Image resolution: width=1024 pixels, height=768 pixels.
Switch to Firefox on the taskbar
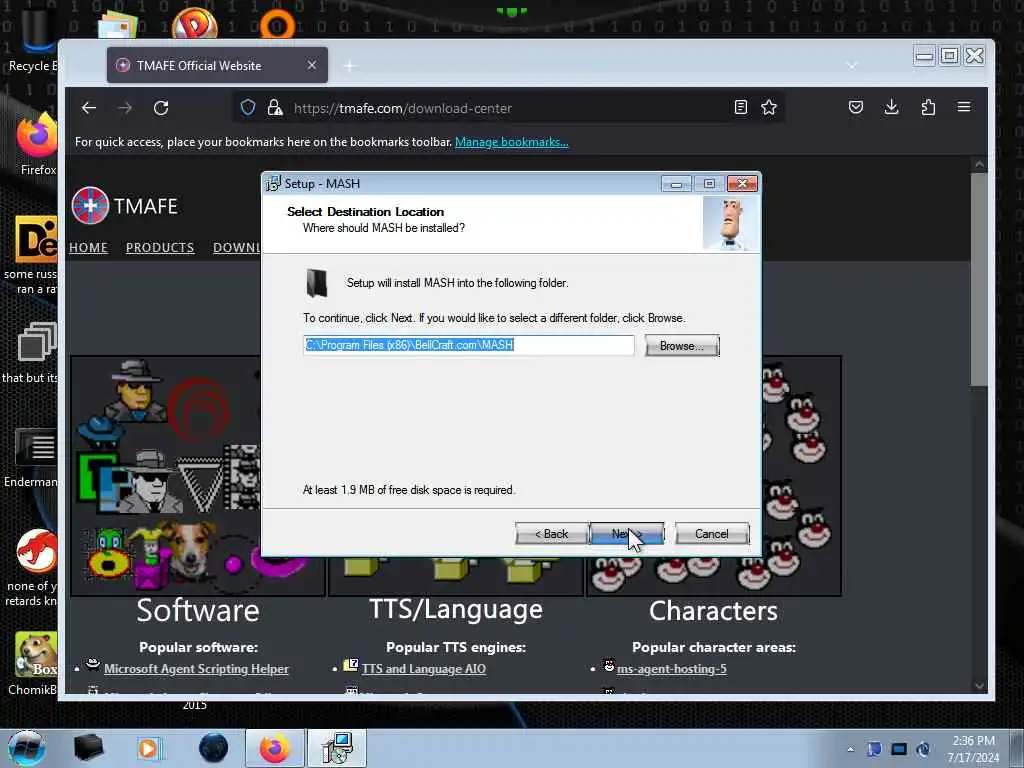274,748
